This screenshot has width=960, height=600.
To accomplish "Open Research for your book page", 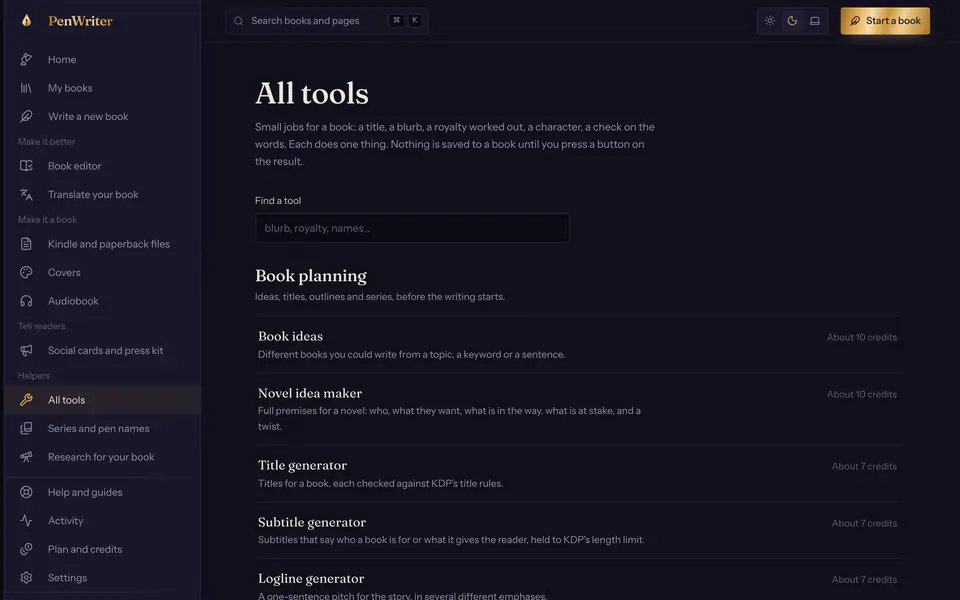I will (x=102, y=457).
